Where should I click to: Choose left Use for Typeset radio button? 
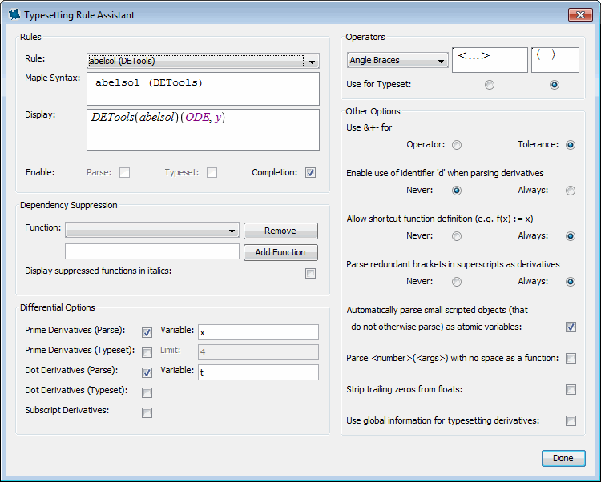(x=489, y=85)
